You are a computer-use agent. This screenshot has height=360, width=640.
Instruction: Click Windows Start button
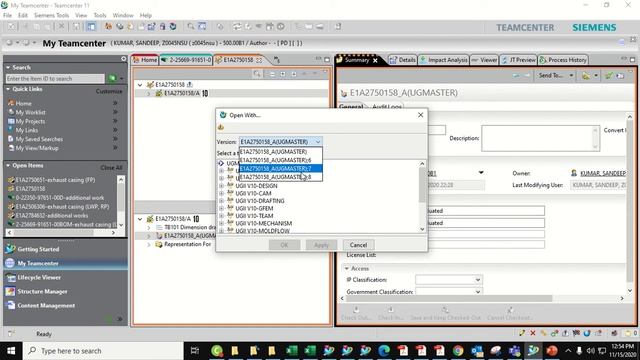11,351
